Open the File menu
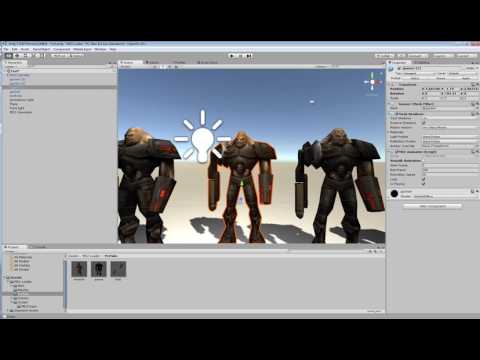Image resolution: width=480 pixels, height=360 pixels. pos(6,49)
